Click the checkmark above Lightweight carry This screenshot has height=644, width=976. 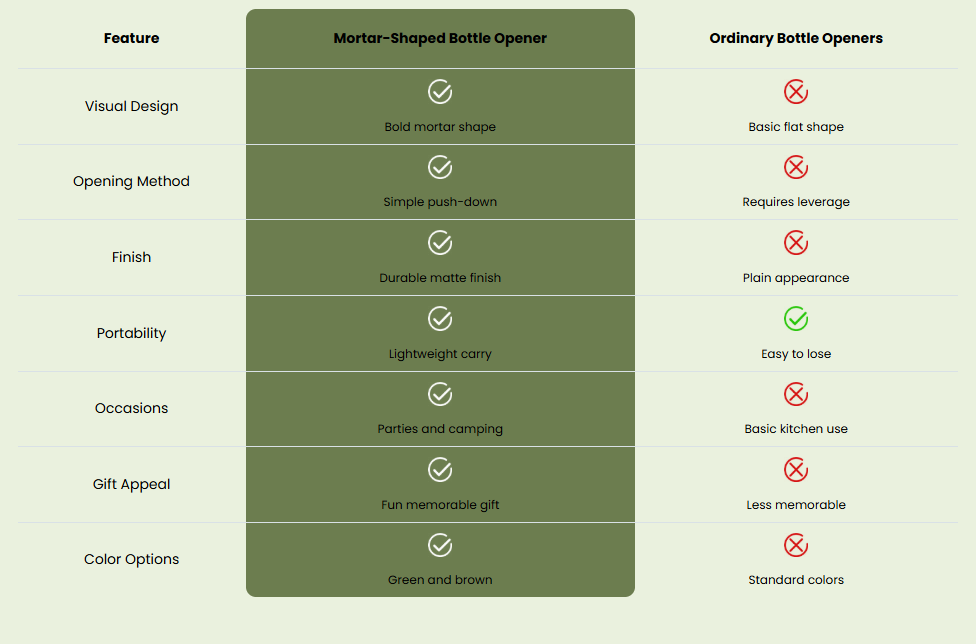coord(440,319)
